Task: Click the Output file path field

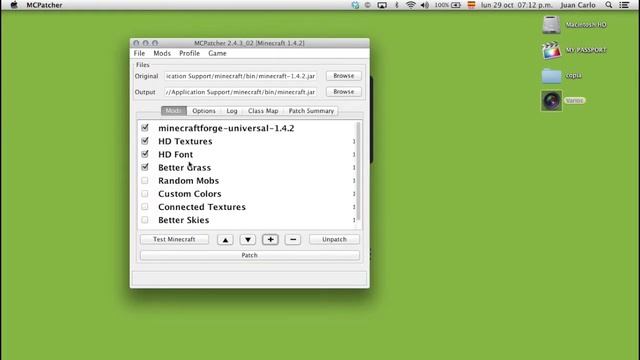Action: pos(241,92)
